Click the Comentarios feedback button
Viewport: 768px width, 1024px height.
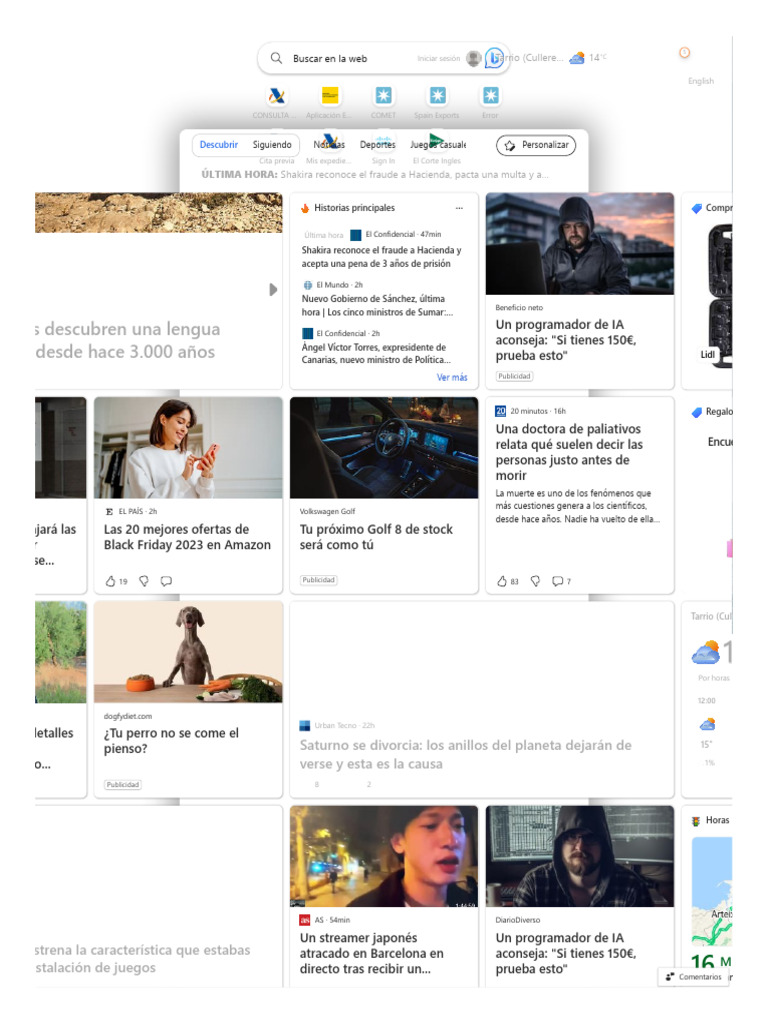(694, 978)
